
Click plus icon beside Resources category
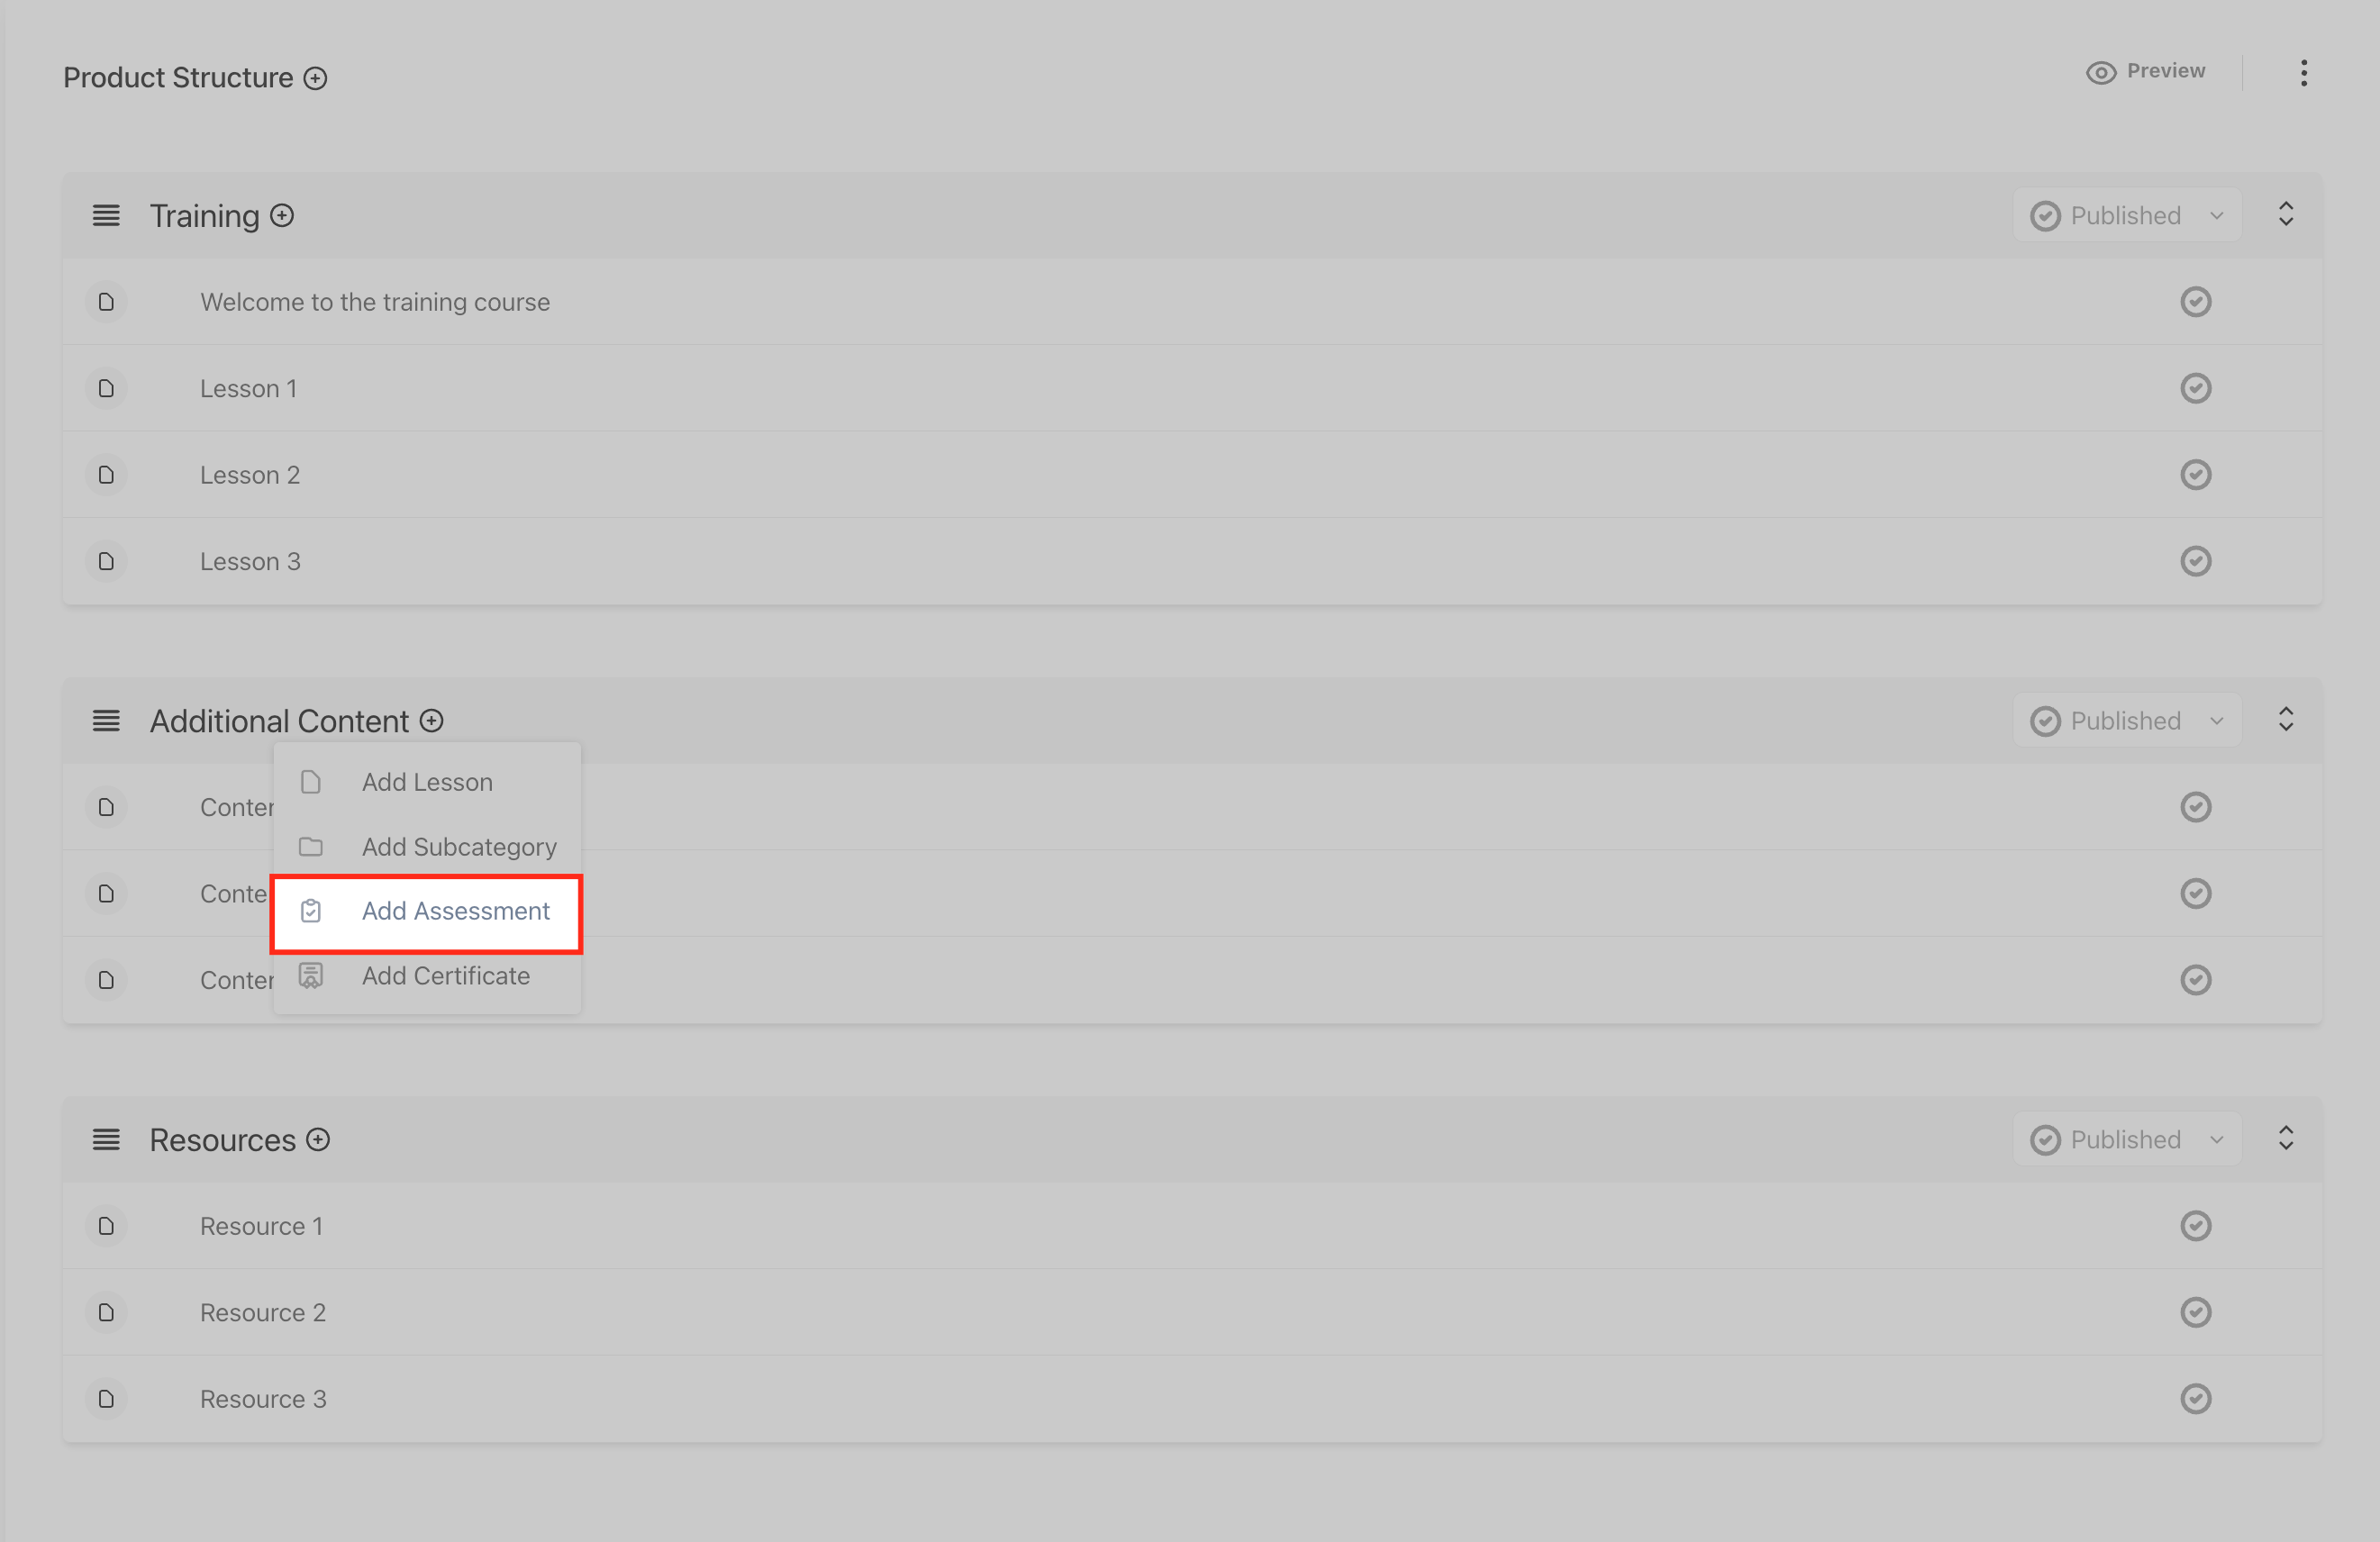pos(318,1140)
